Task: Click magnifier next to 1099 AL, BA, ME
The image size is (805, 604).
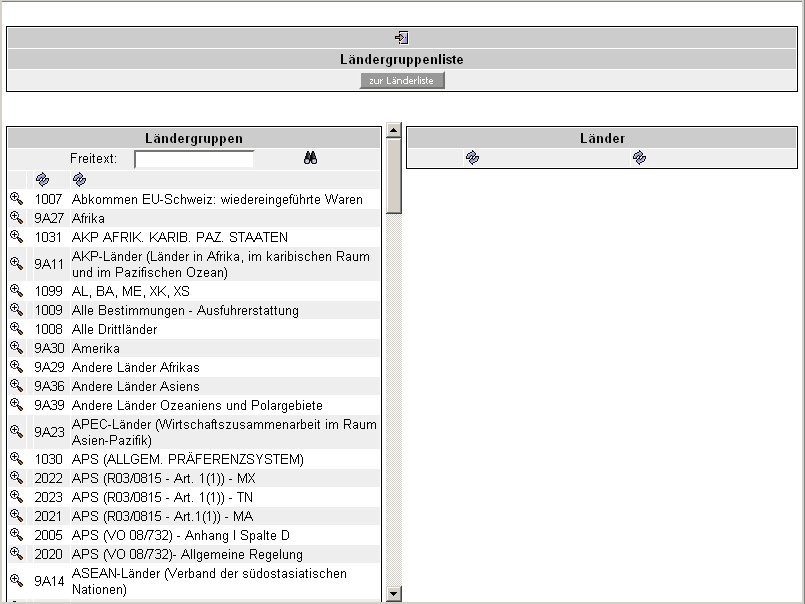Action: [16, 291]
